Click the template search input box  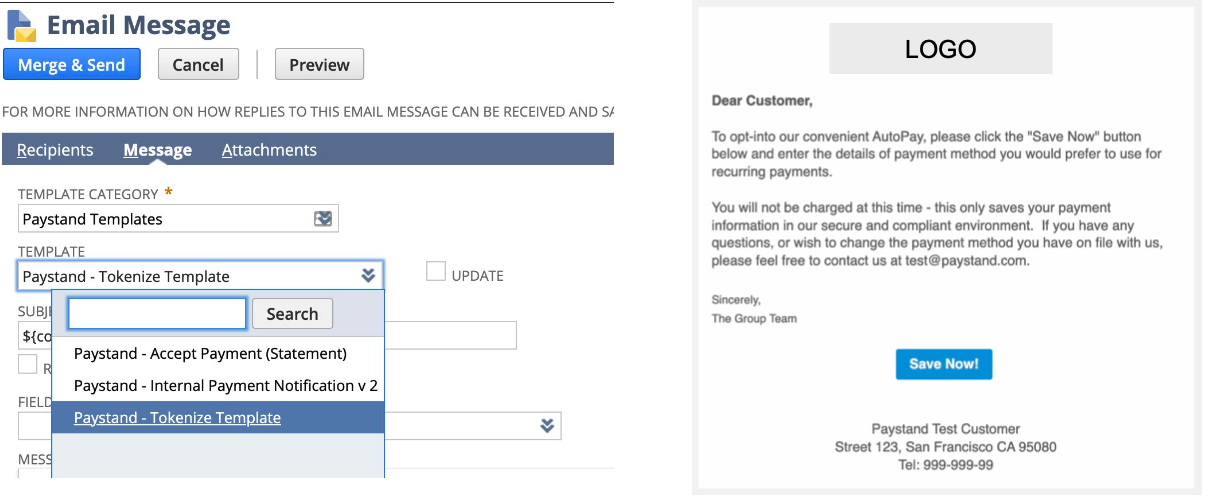pyautogui.click(x=157, y=314)
